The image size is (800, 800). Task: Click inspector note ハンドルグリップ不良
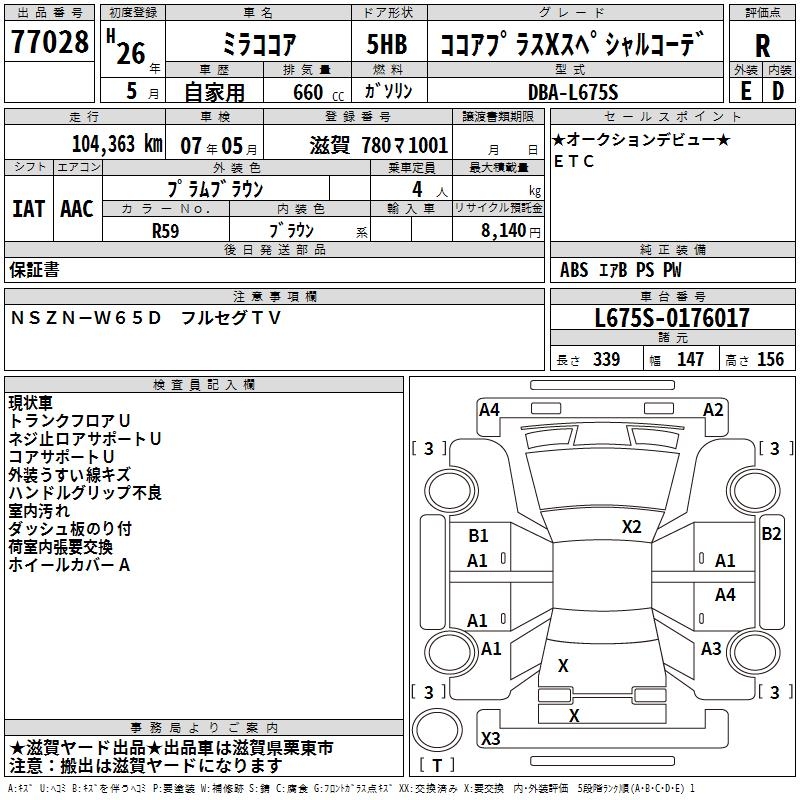pyautogui.click(x=85, y=493)
